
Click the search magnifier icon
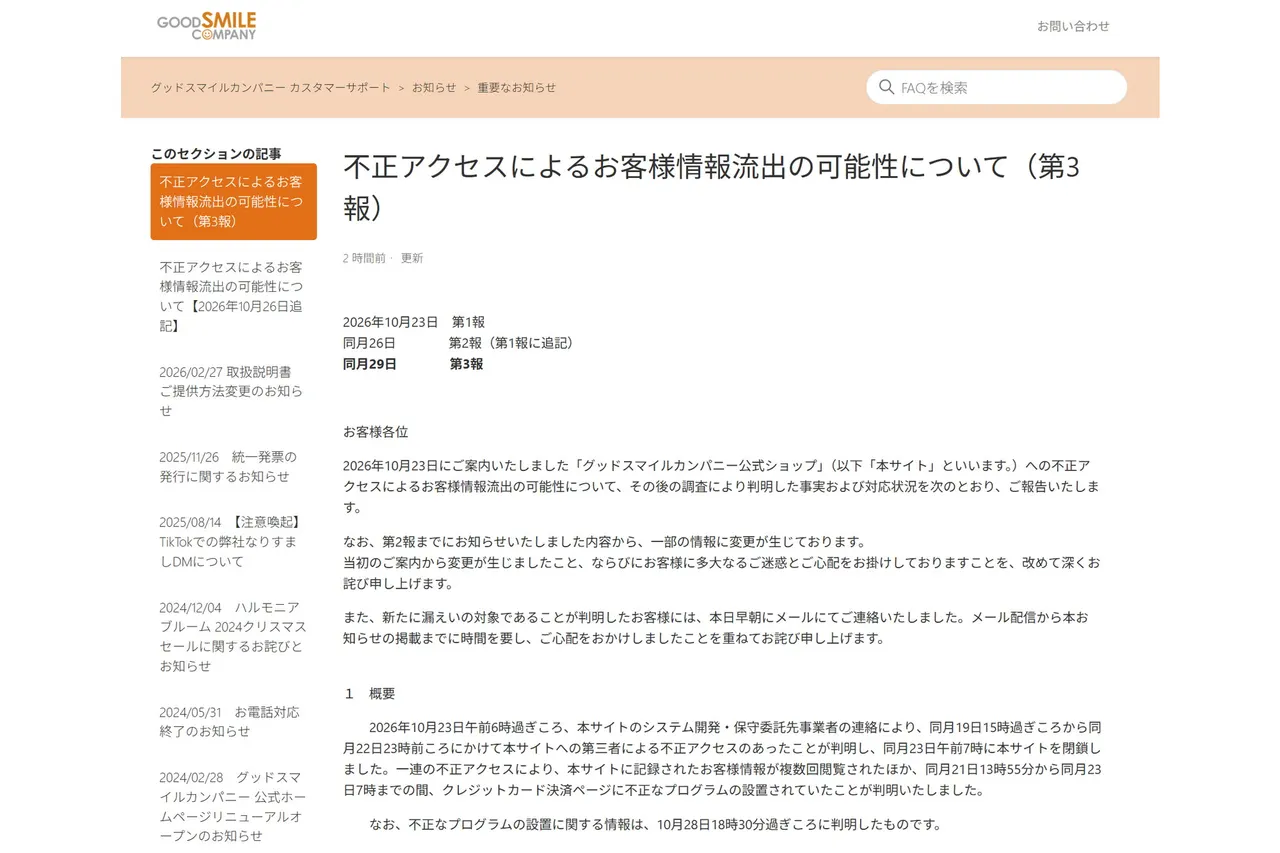(886, 87)
